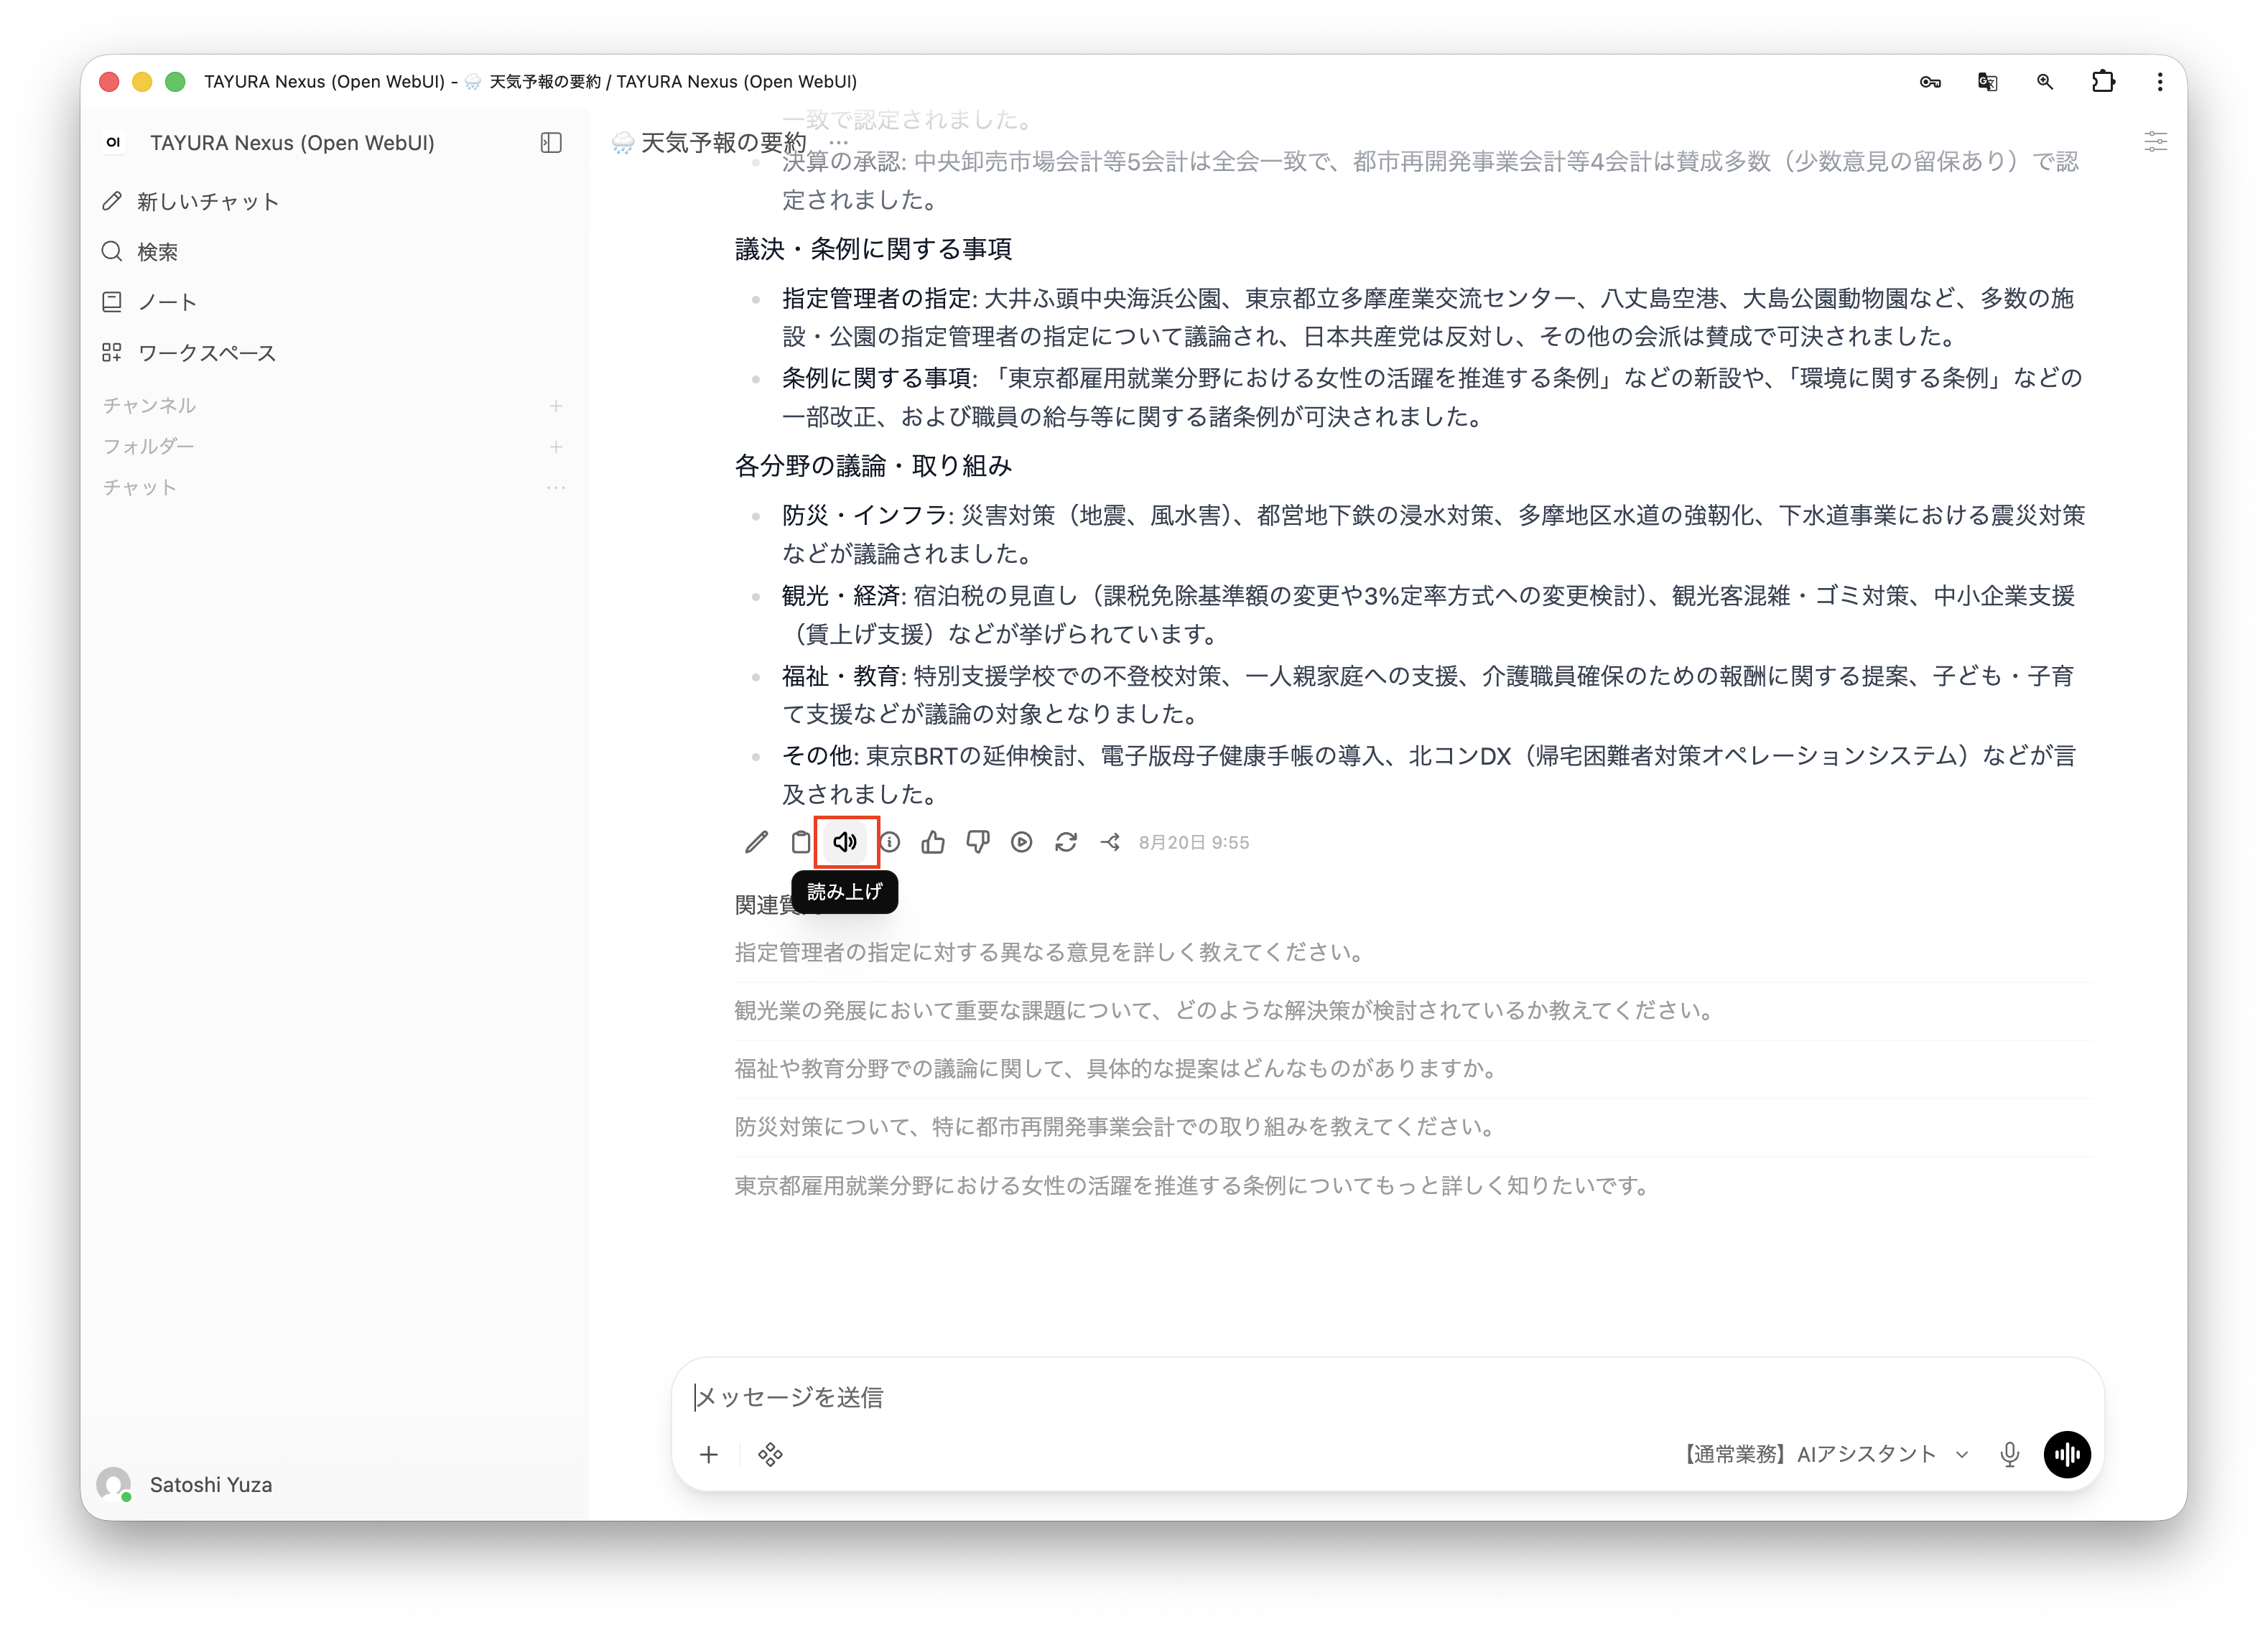2268x1627 pixels.
Task: Click the browser password key icon
Action: click(1930, 82)
